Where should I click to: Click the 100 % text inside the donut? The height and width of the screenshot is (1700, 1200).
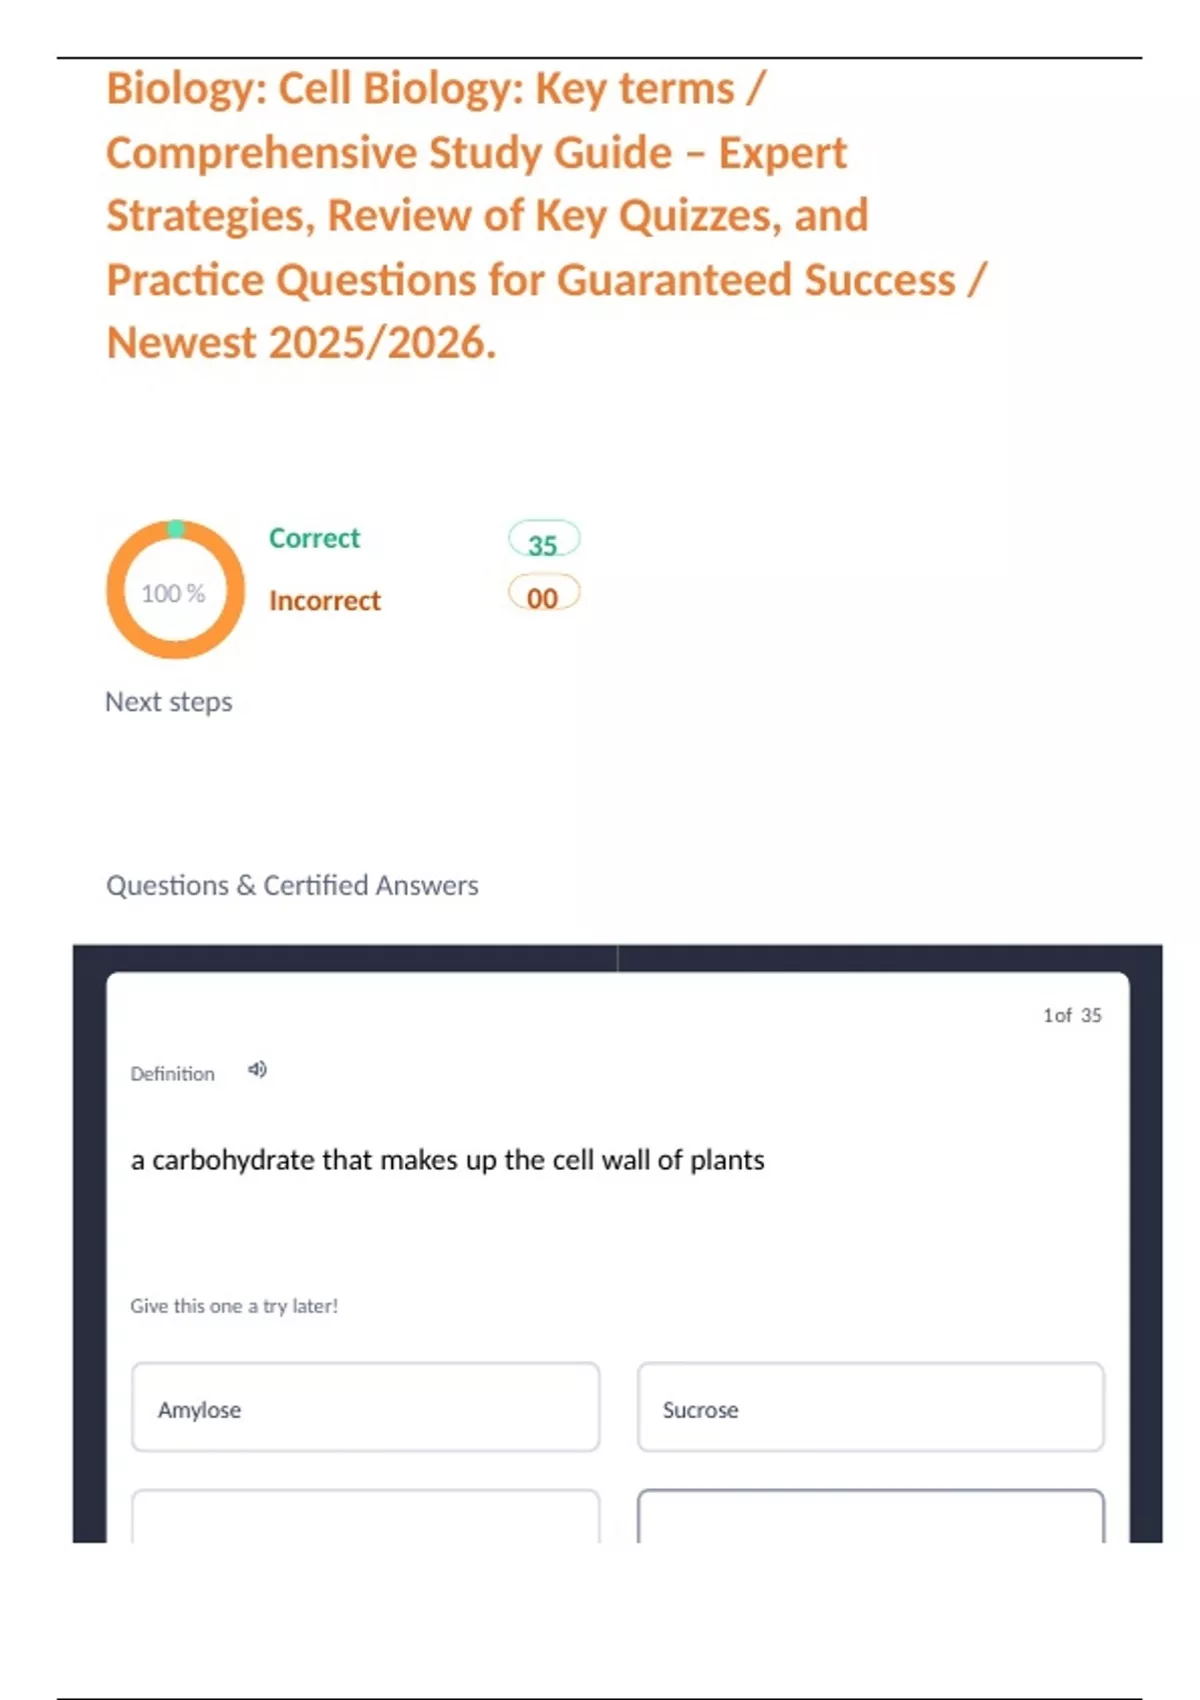click(x=173, y=594)
